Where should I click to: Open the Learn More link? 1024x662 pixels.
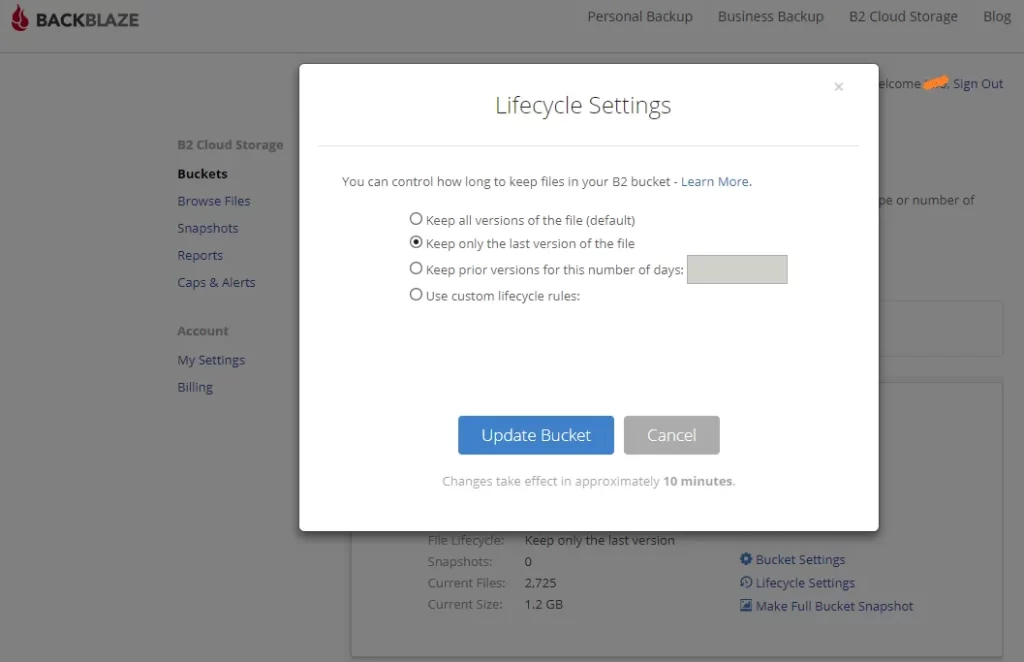click(x=714, y=181)
